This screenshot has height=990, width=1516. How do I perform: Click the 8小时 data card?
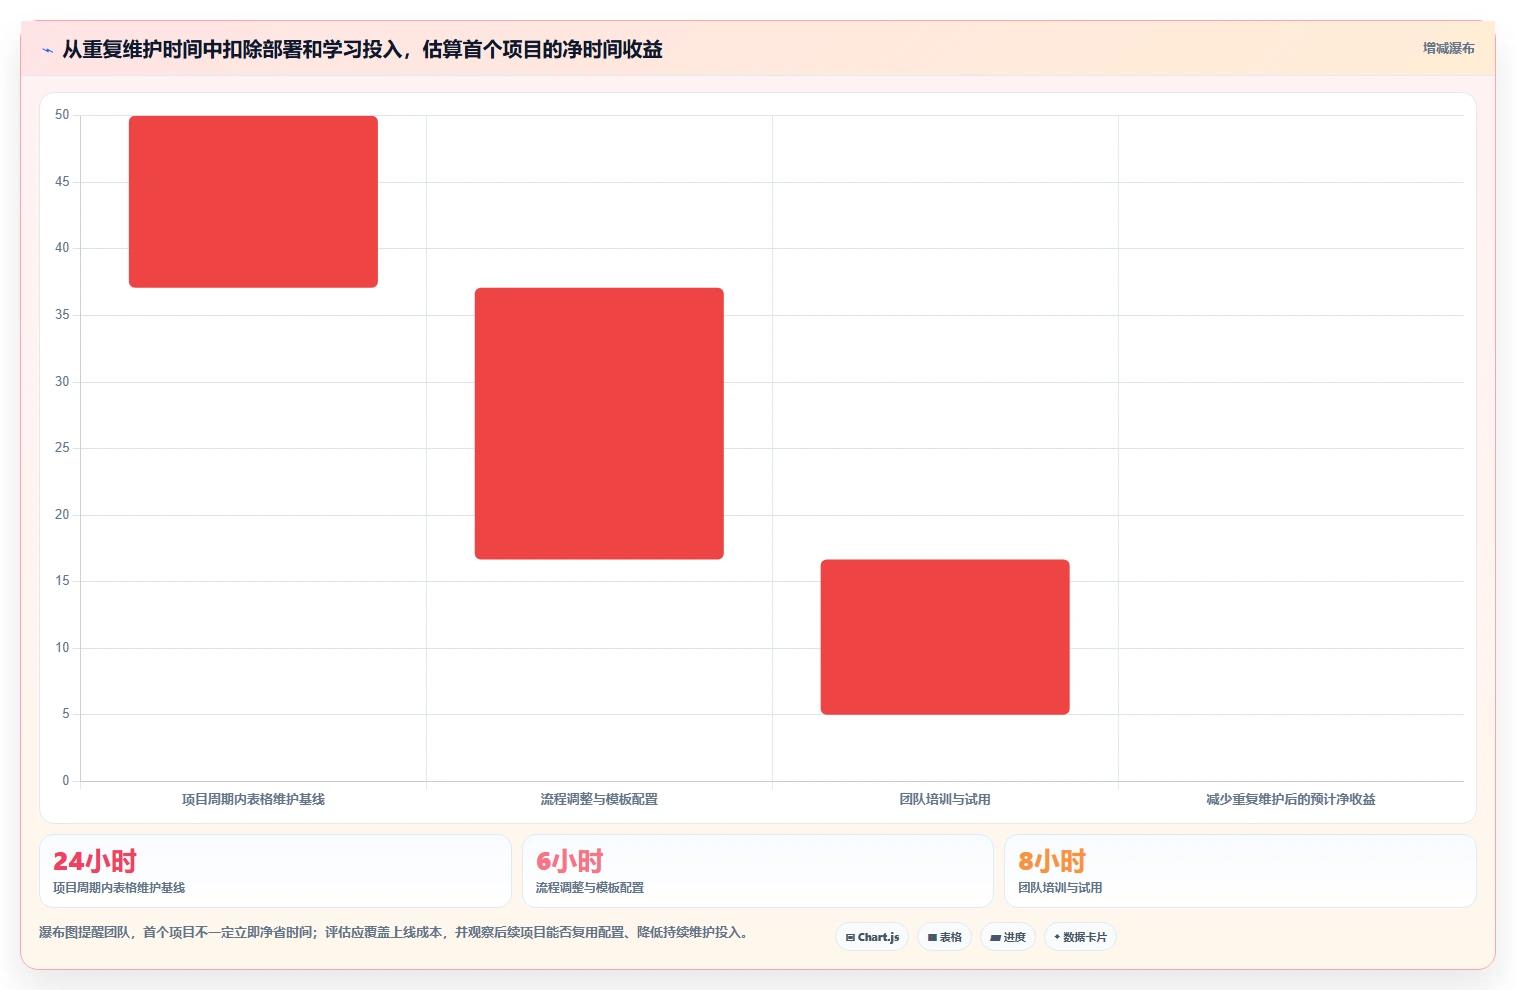(x=1240, y=871)
